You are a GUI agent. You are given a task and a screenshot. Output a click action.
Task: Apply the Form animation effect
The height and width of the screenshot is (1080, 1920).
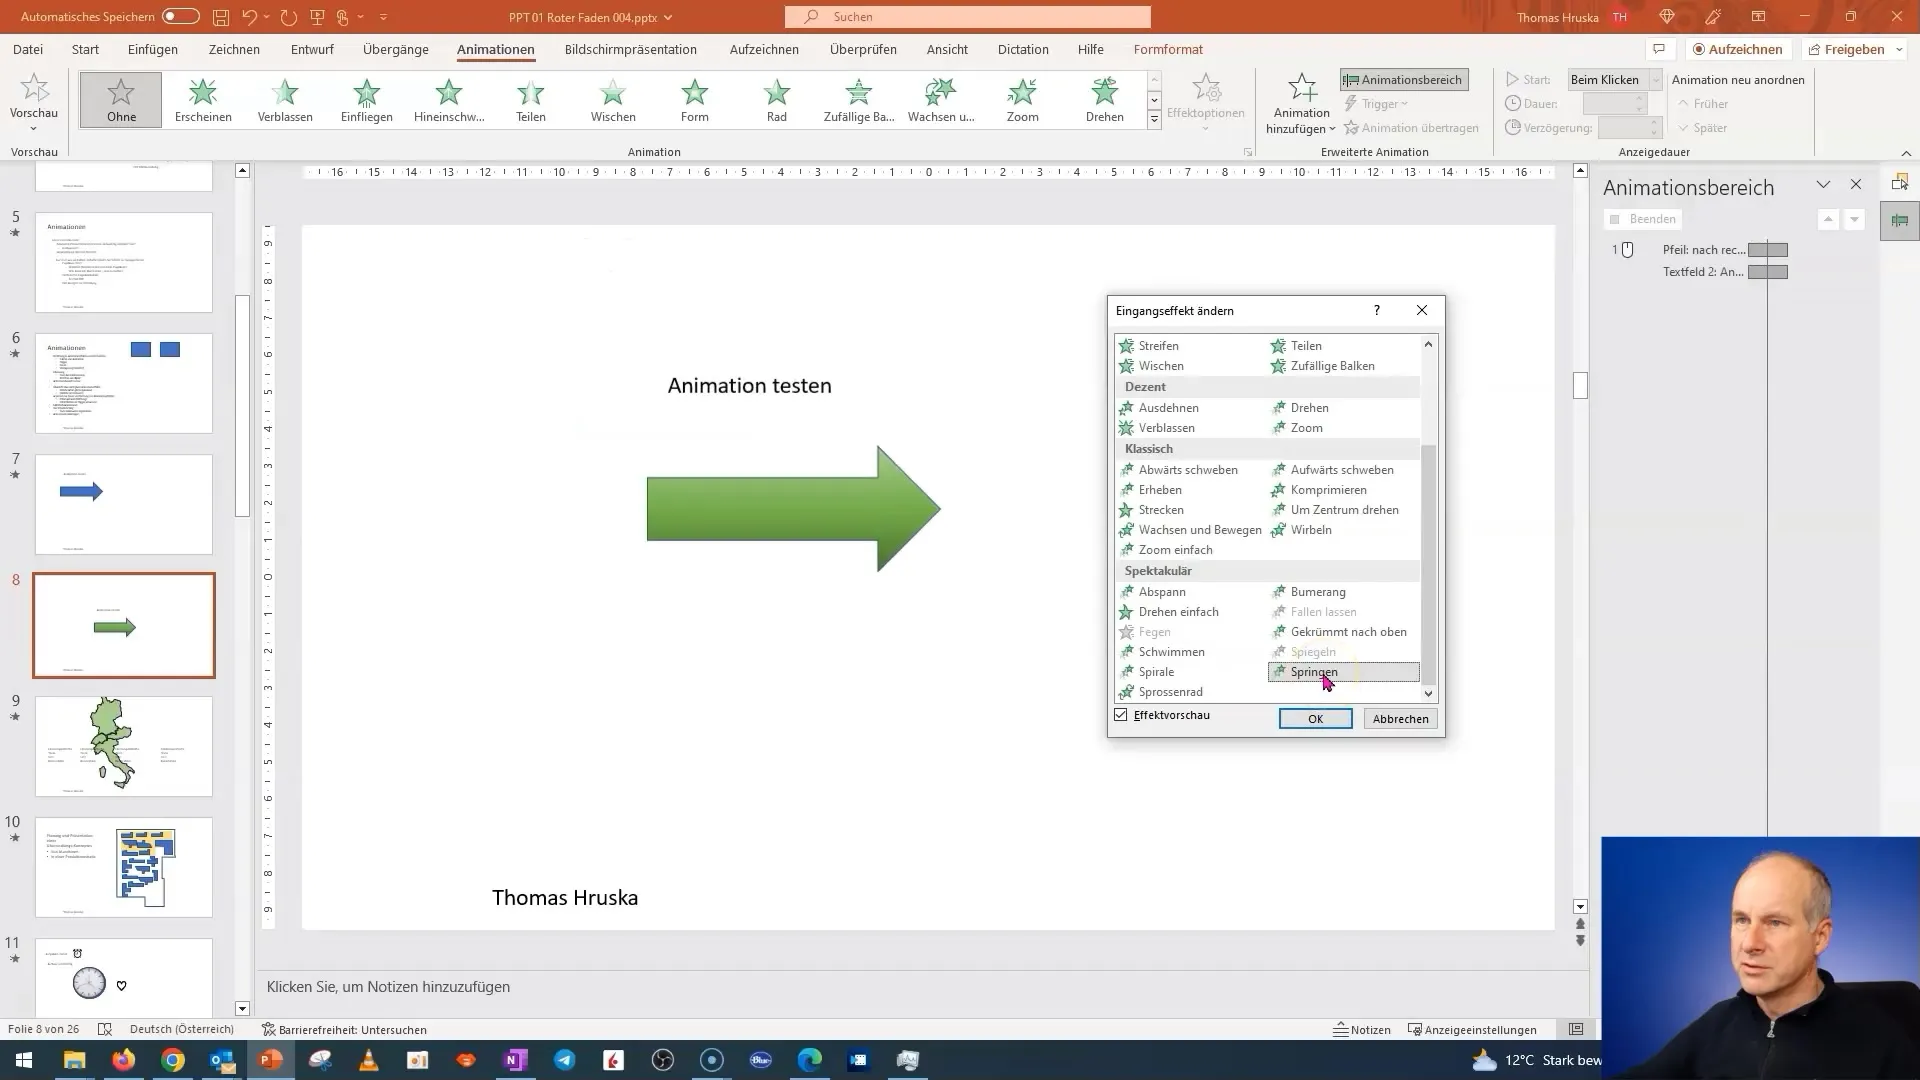tap(695, 100)
